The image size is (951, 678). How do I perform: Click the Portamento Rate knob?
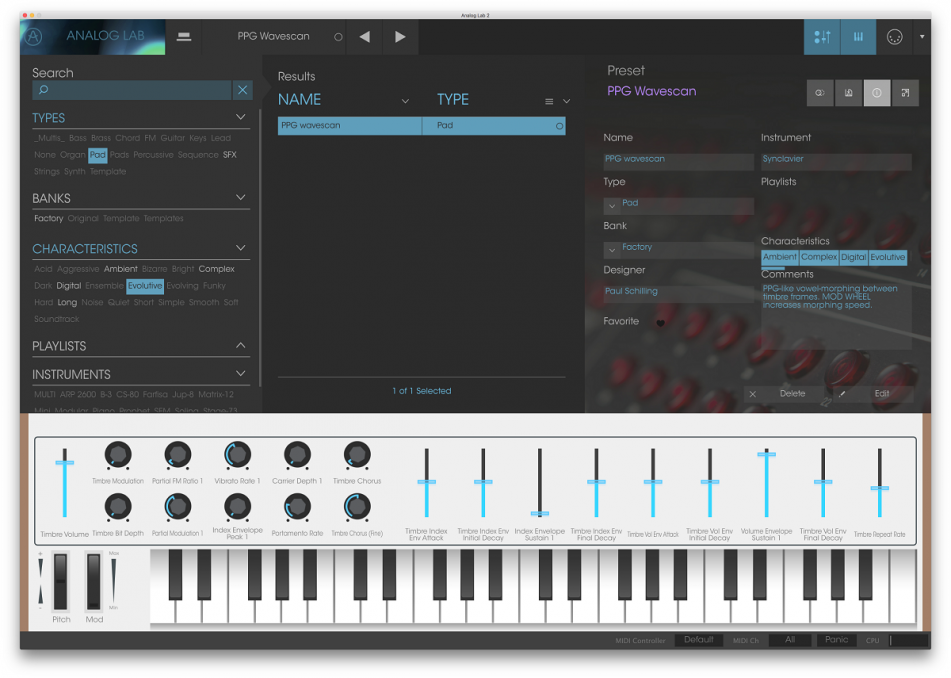point(297,507)
